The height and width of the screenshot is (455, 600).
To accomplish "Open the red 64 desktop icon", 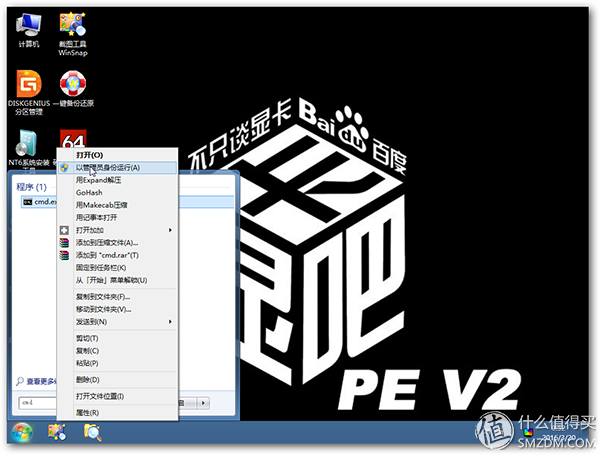I will 73,139.
